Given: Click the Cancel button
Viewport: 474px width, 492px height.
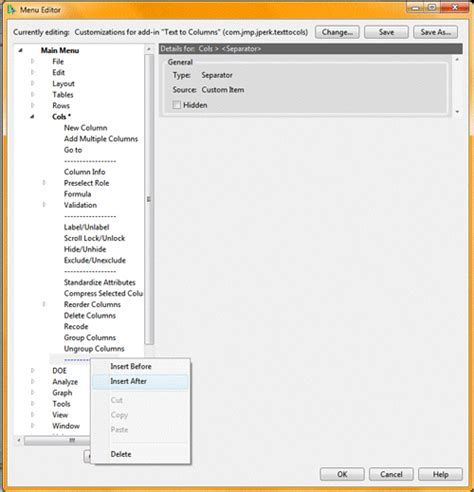Looking at the screenshot, I should point(391,474).
